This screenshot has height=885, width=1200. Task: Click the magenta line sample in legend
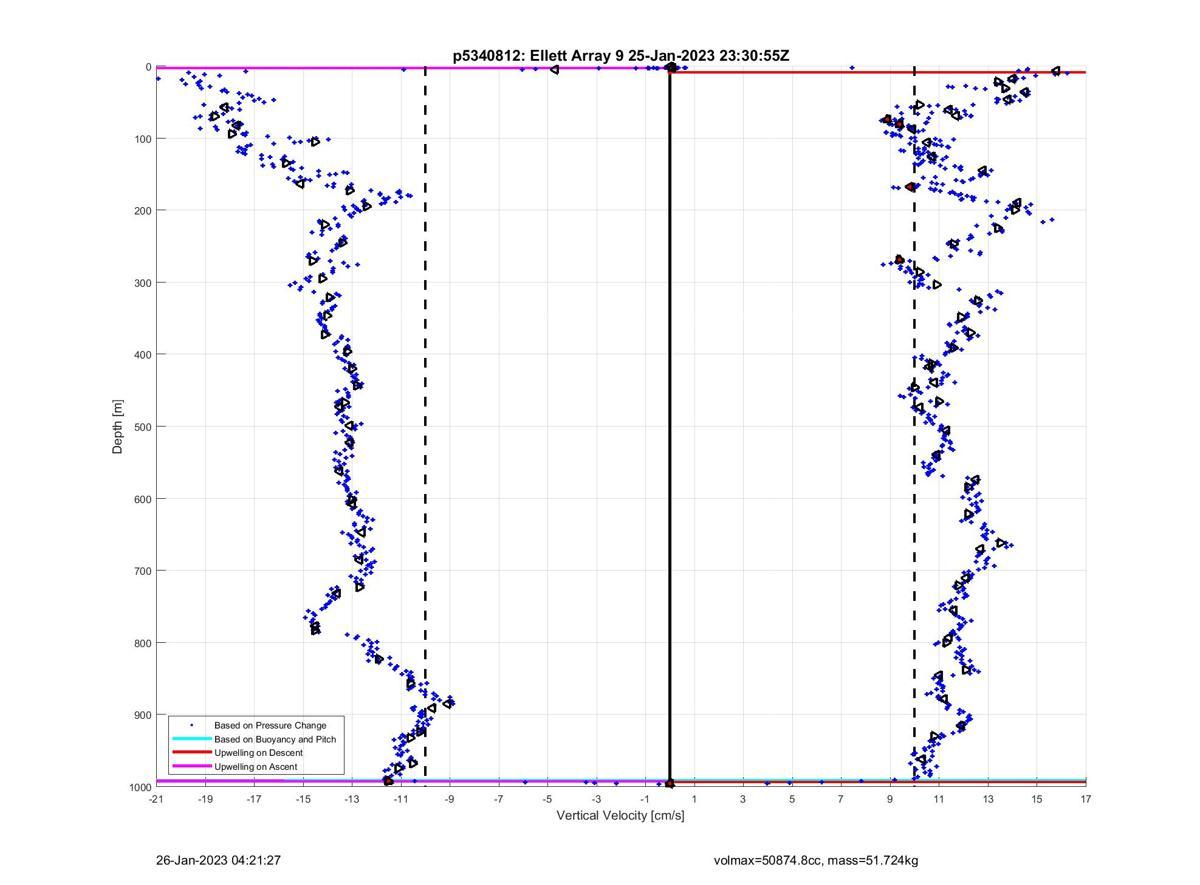click(x=191, y=767)
